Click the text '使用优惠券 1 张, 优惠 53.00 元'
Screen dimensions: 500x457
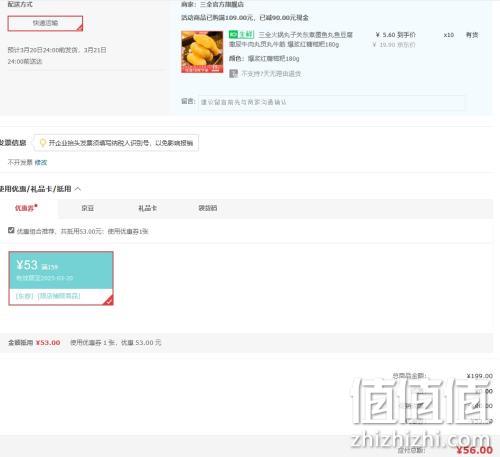pos(116,343)
